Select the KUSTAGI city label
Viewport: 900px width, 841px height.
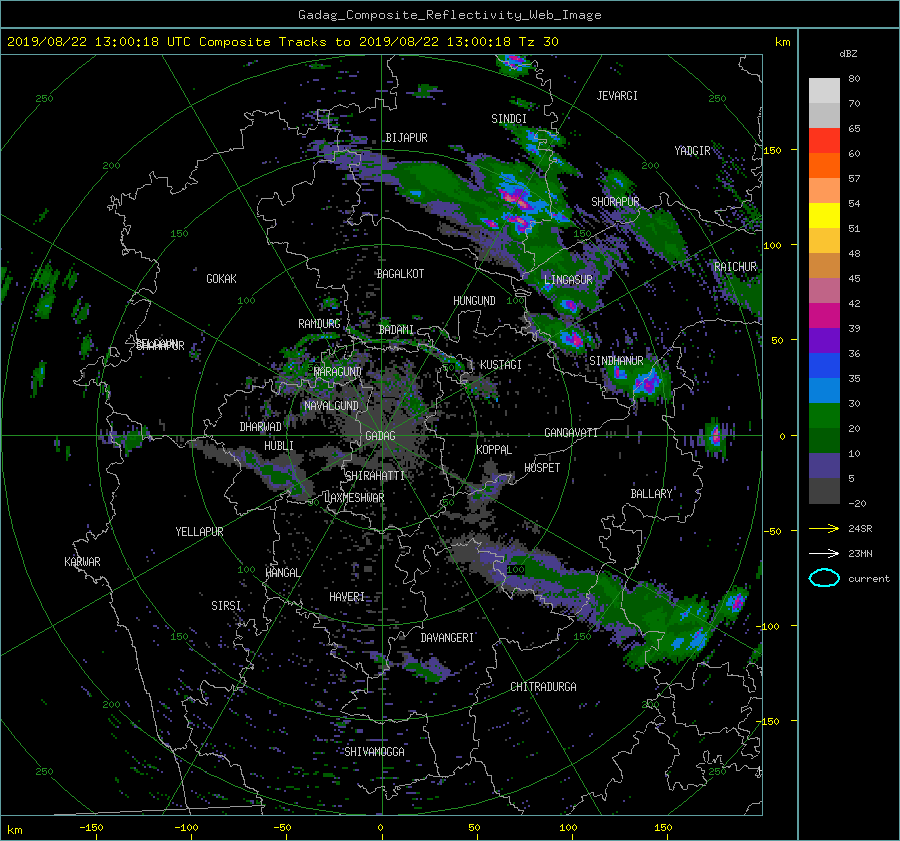coord(501,365)
